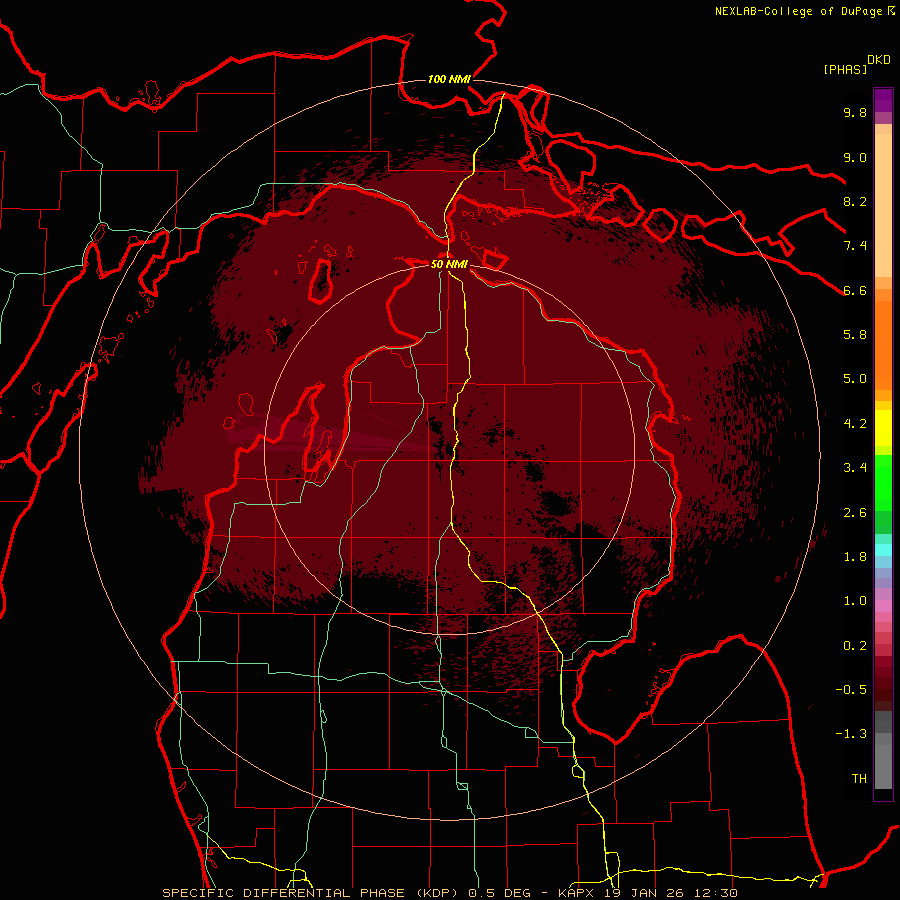
Task: Pick the pink color band of the scale
Action: click(x=883, y=605)
